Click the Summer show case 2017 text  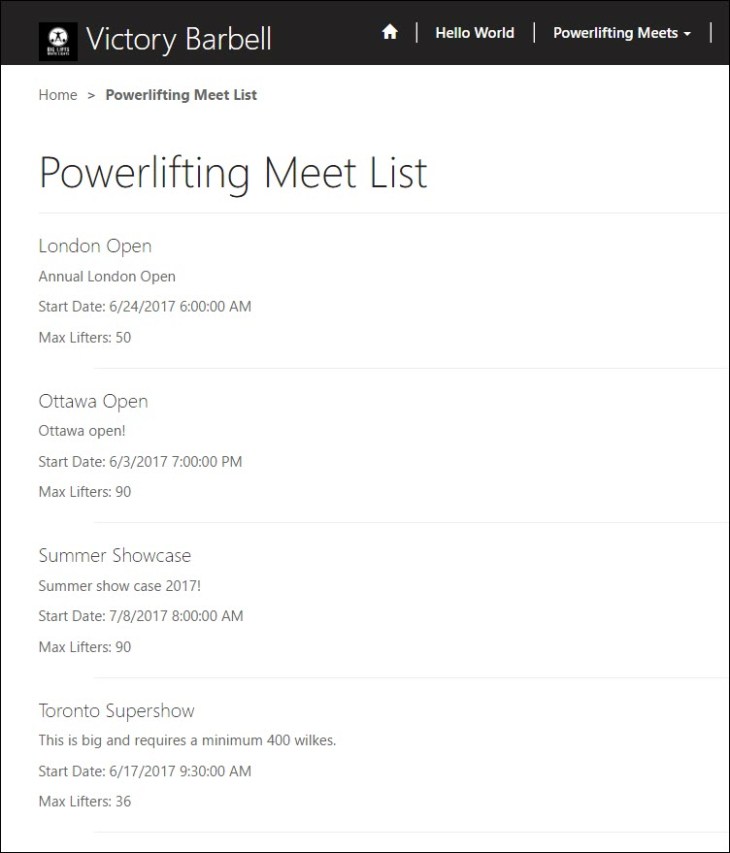point(117,585)
